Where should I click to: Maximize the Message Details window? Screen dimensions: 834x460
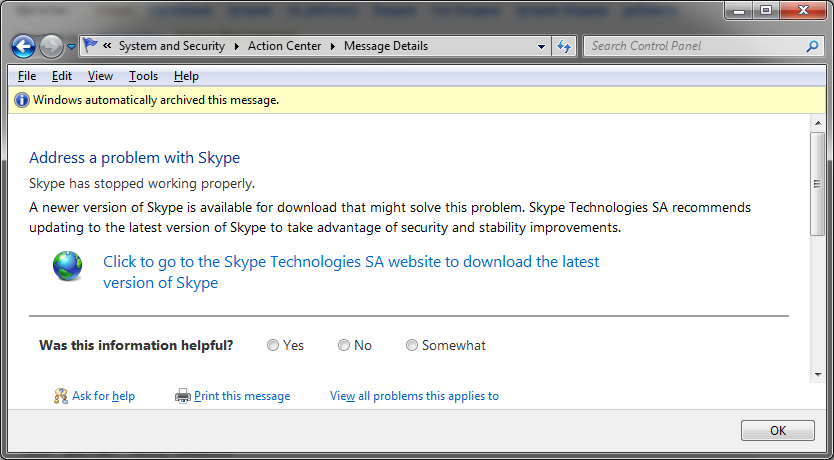tap(765, 10)
